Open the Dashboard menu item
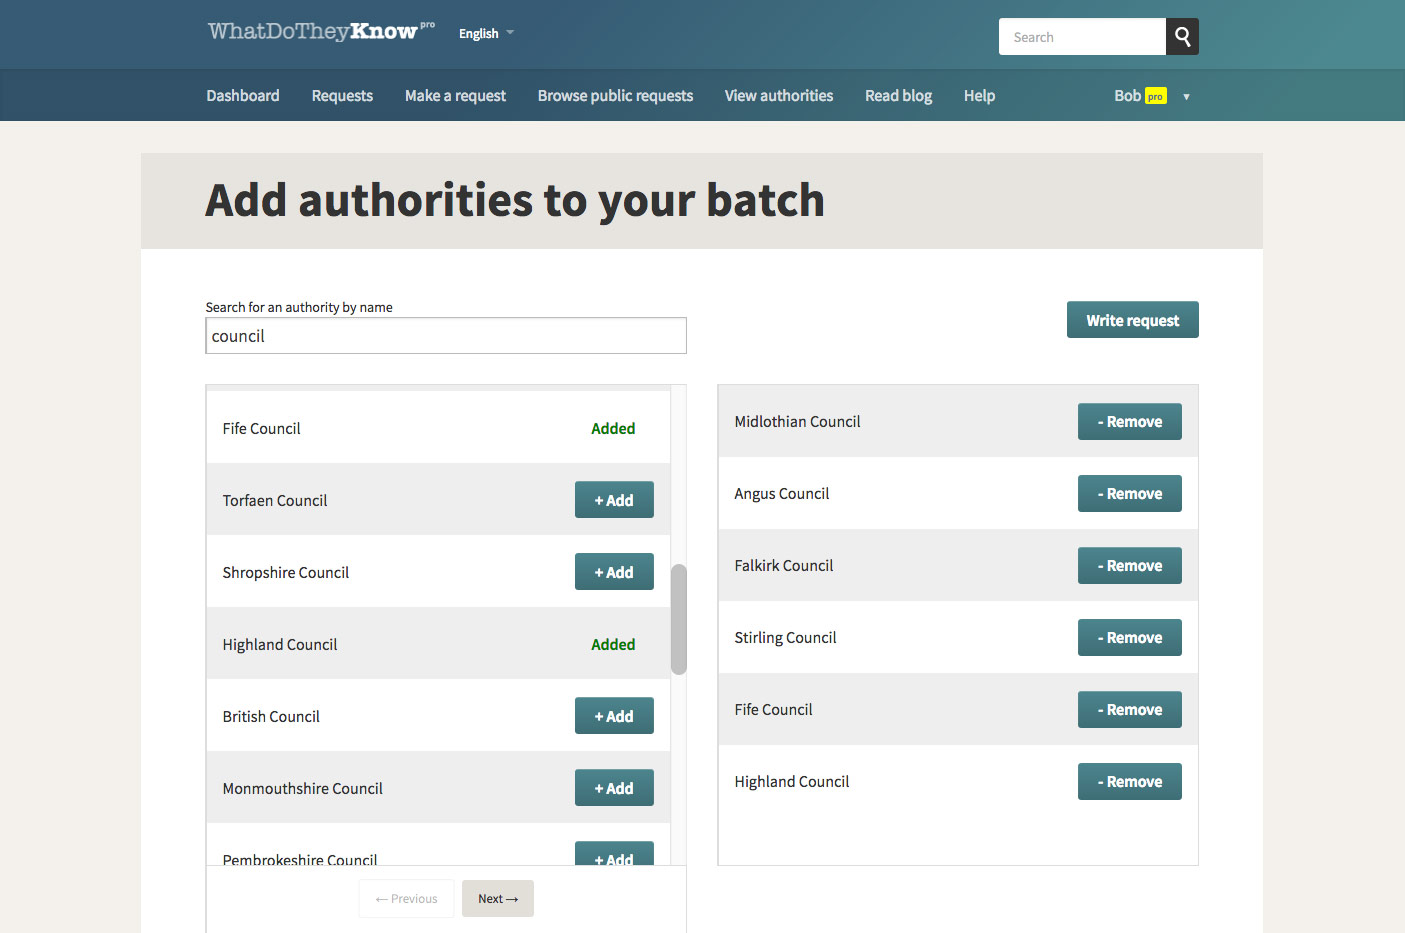This screenshot has height=933, width=1405. pyautogui.click(x=243, y=96)
